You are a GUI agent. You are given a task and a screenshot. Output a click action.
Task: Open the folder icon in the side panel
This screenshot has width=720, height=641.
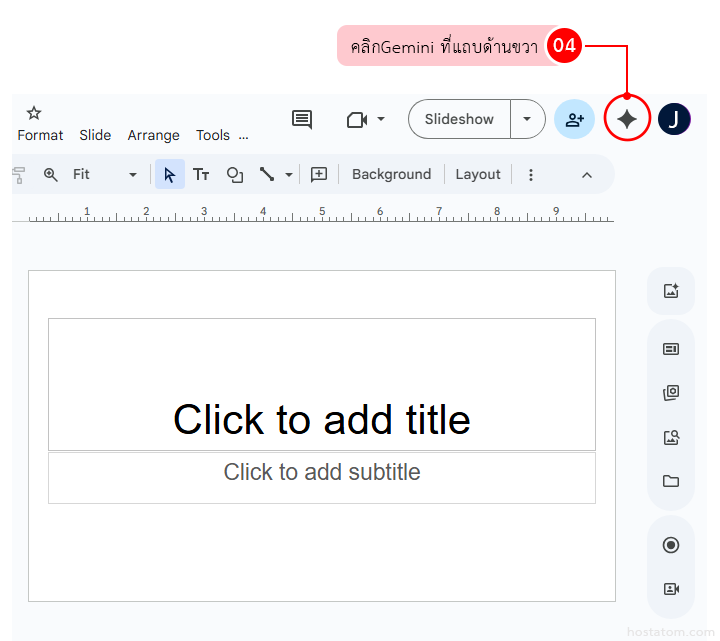(x=671, y=481)
